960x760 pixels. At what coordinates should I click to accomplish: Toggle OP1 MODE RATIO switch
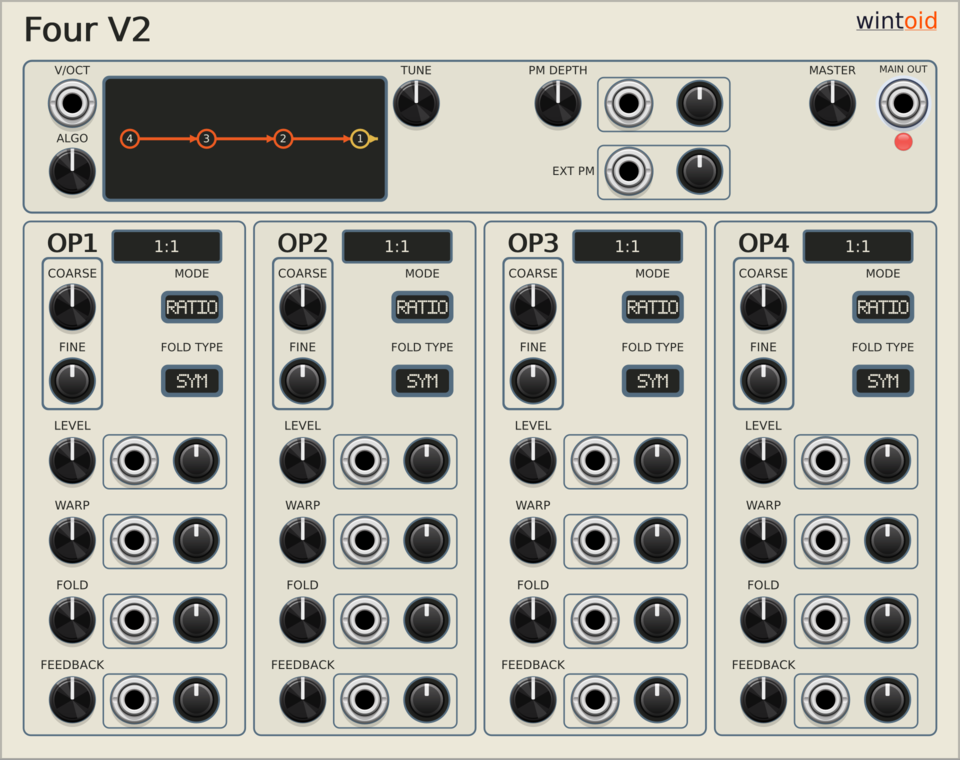point(192,307)
